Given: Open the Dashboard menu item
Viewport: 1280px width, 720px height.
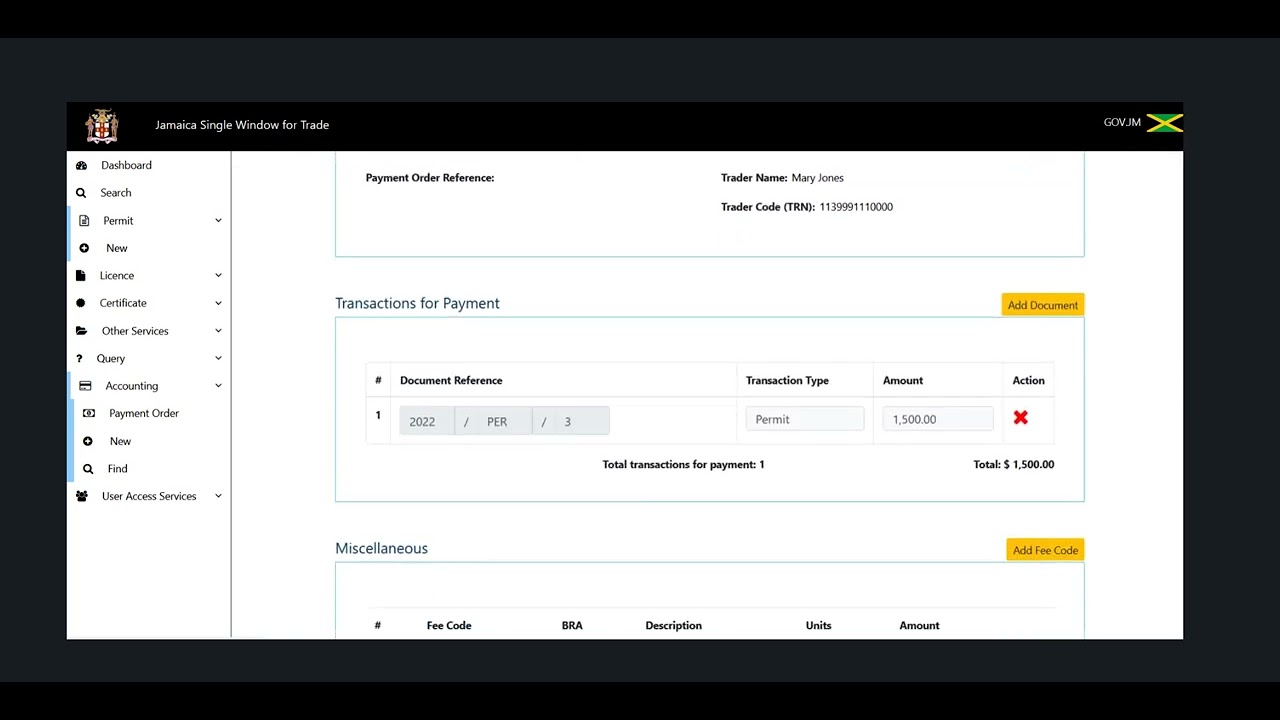Looking at the screenshot, I should (x=126, y=165).
